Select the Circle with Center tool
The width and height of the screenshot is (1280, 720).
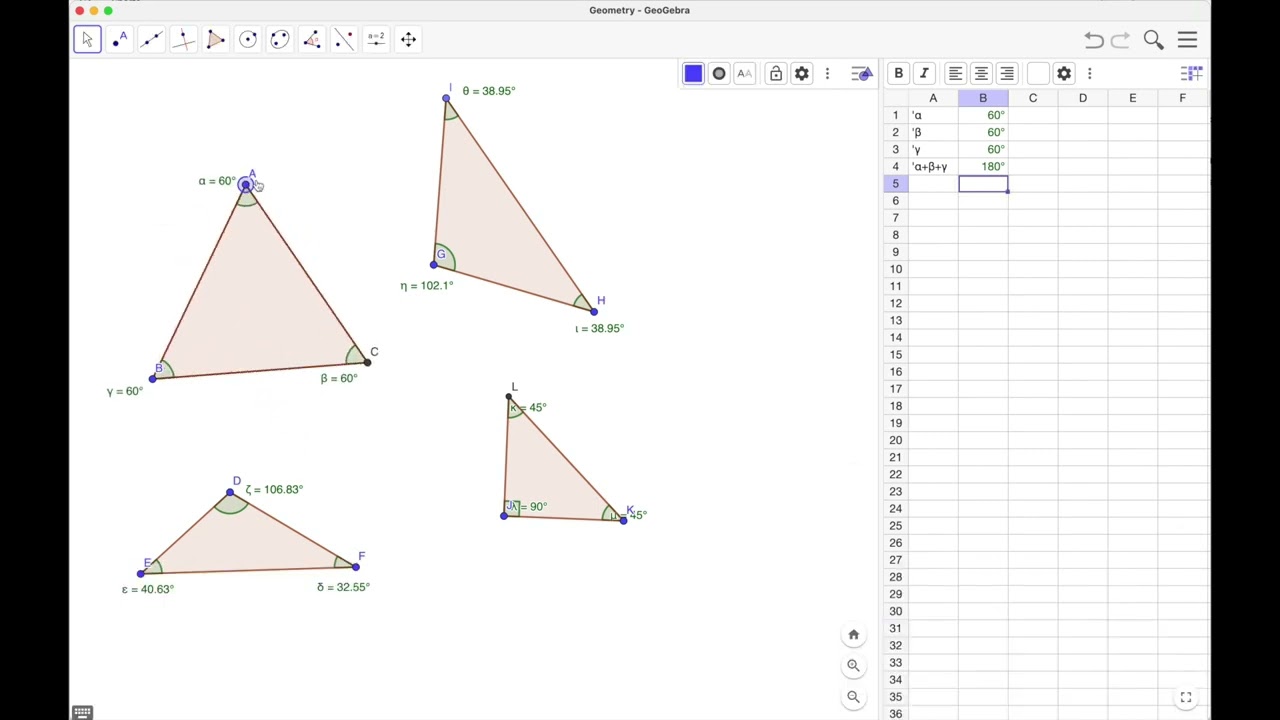(248, 39)
